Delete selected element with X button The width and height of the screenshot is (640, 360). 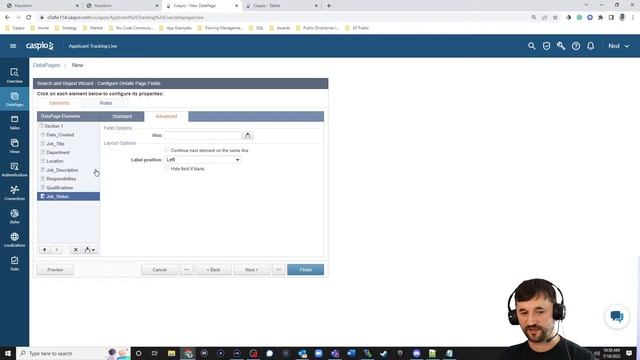(x=76, y=249)
